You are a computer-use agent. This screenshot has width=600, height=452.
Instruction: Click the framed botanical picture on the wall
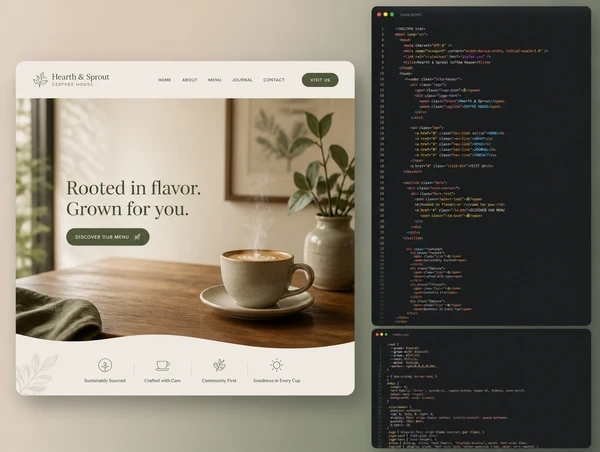(268, 149)
